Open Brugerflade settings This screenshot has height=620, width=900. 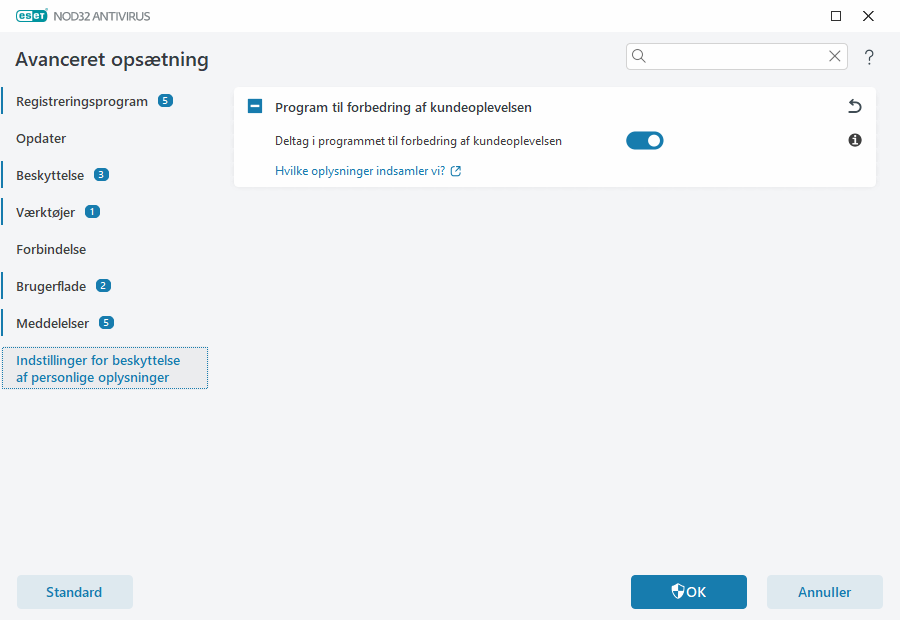pyautogui.click(x=52, y=285)
